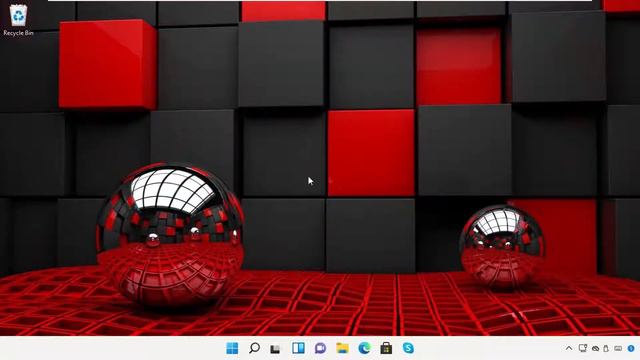
Task: Open Microsoft Store from the taskbar
Action: pos(386,348)
